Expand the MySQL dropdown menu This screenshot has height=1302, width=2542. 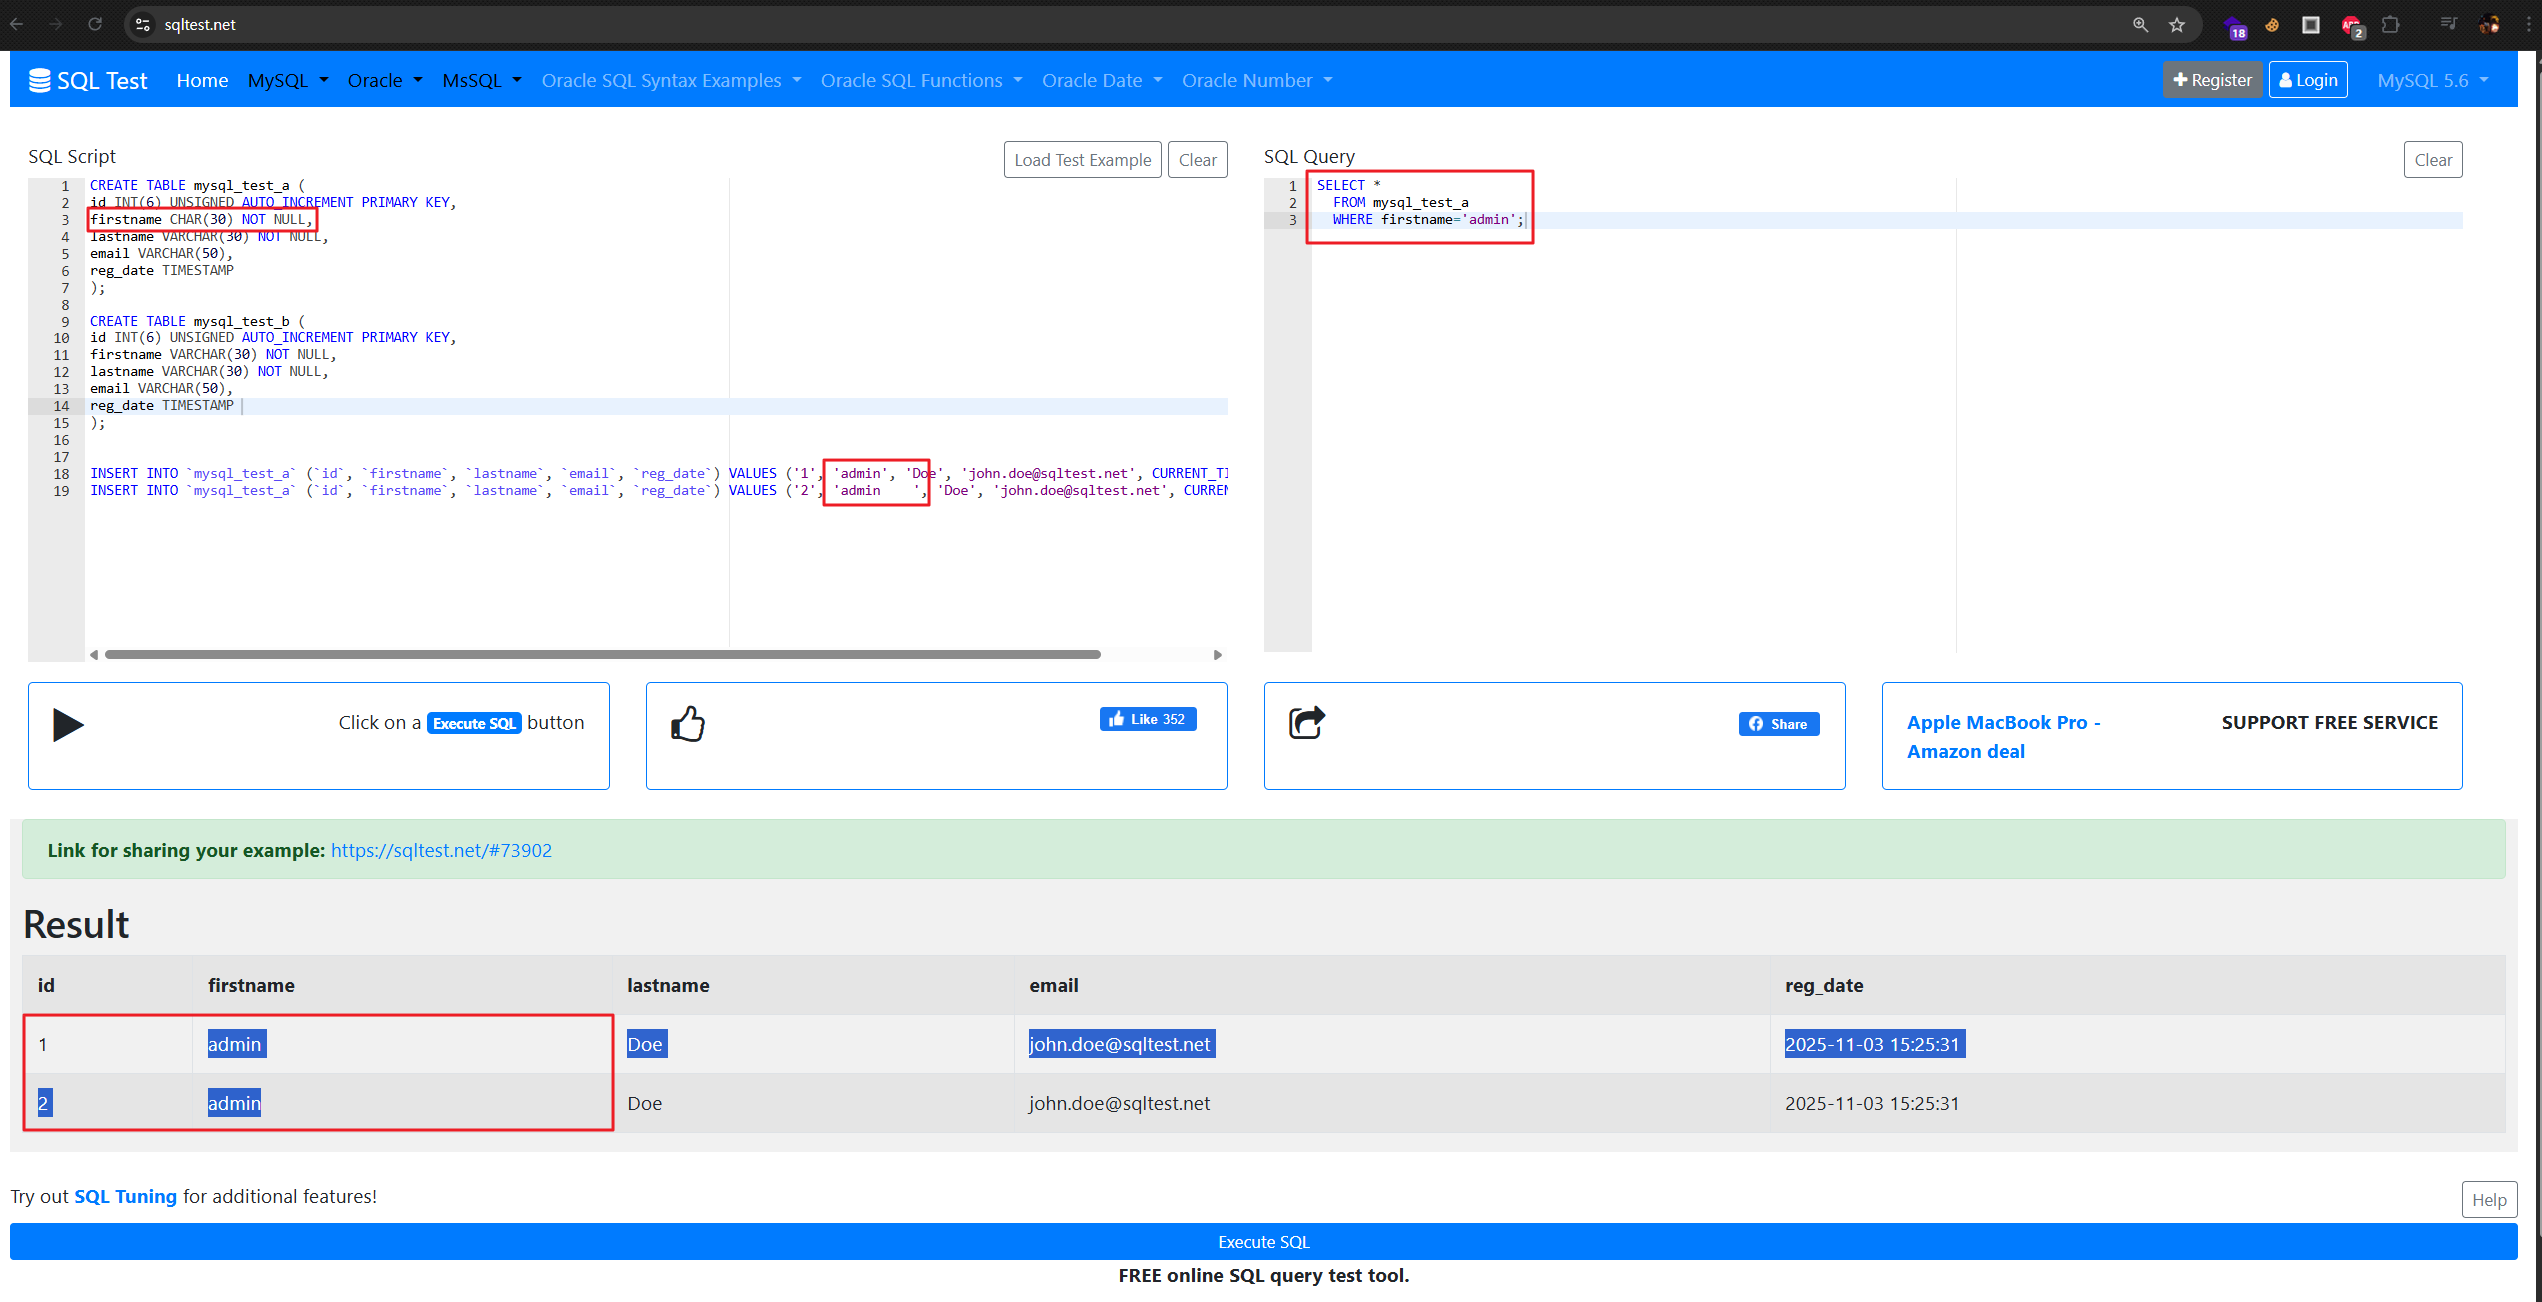288,80
